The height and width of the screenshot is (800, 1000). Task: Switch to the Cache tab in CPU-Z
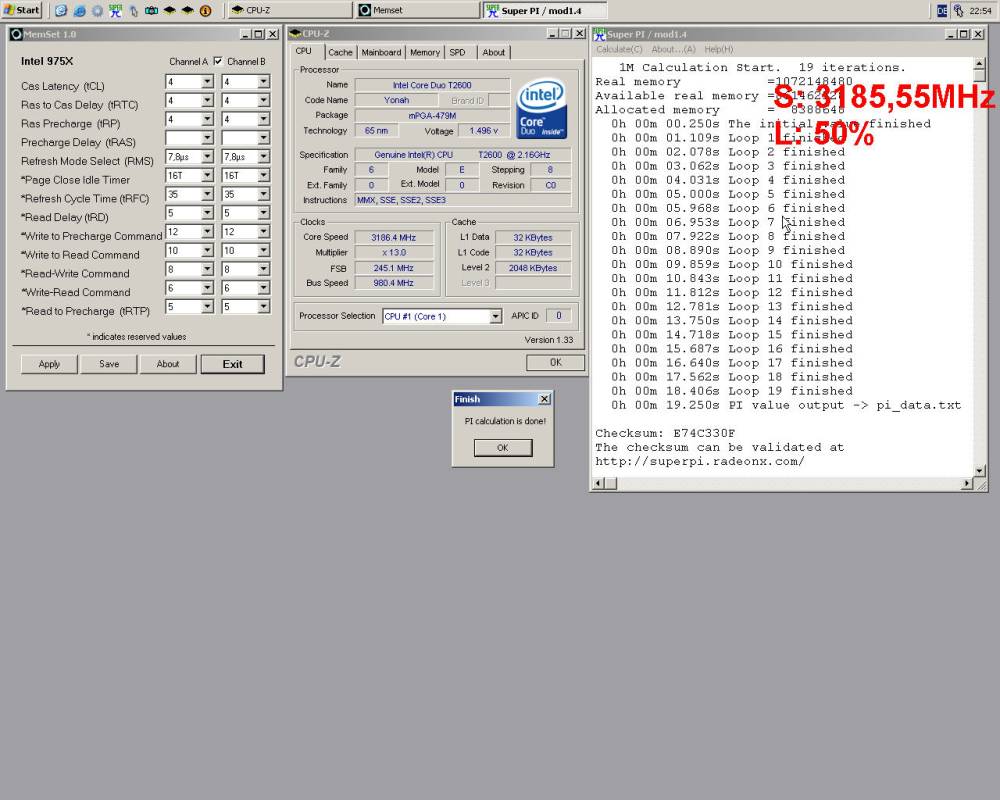[341, 52]
